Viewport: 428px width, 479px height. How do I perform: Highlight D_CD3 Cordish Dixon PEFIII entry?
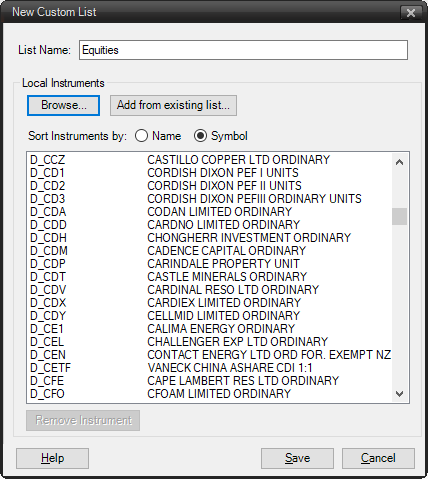(x=210, y=199)
